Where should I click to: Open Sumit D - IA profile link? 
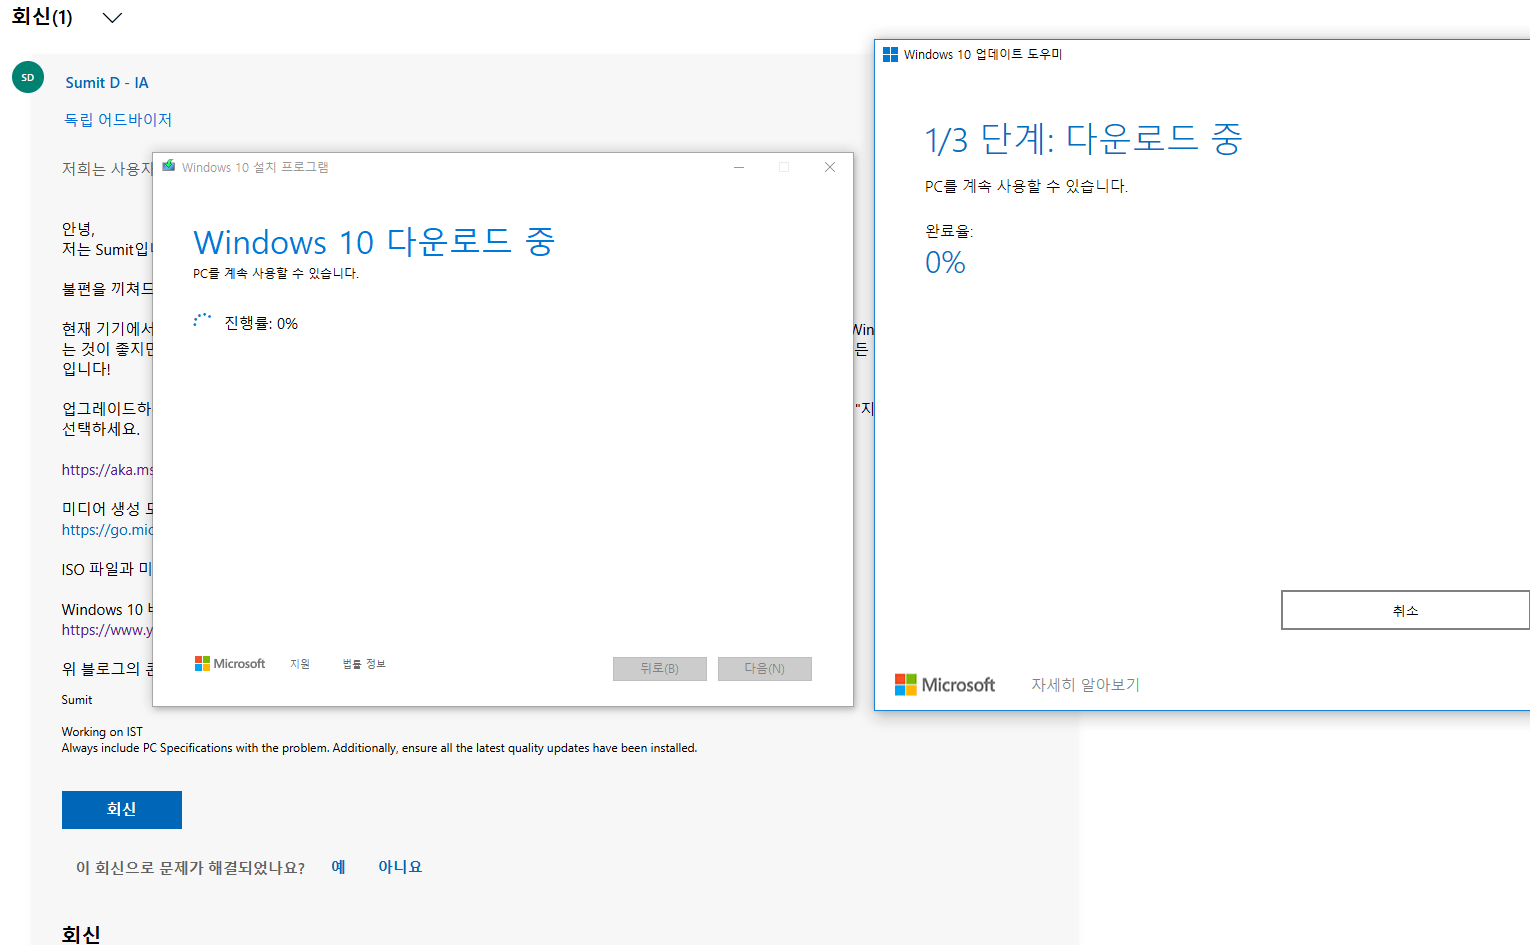pyautogui.click(x=107, y=83)
